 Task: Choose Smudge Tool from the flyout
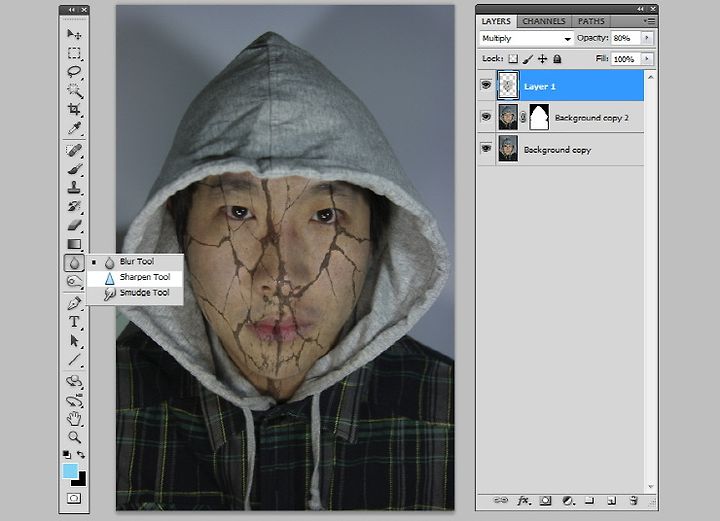point(135,293)
